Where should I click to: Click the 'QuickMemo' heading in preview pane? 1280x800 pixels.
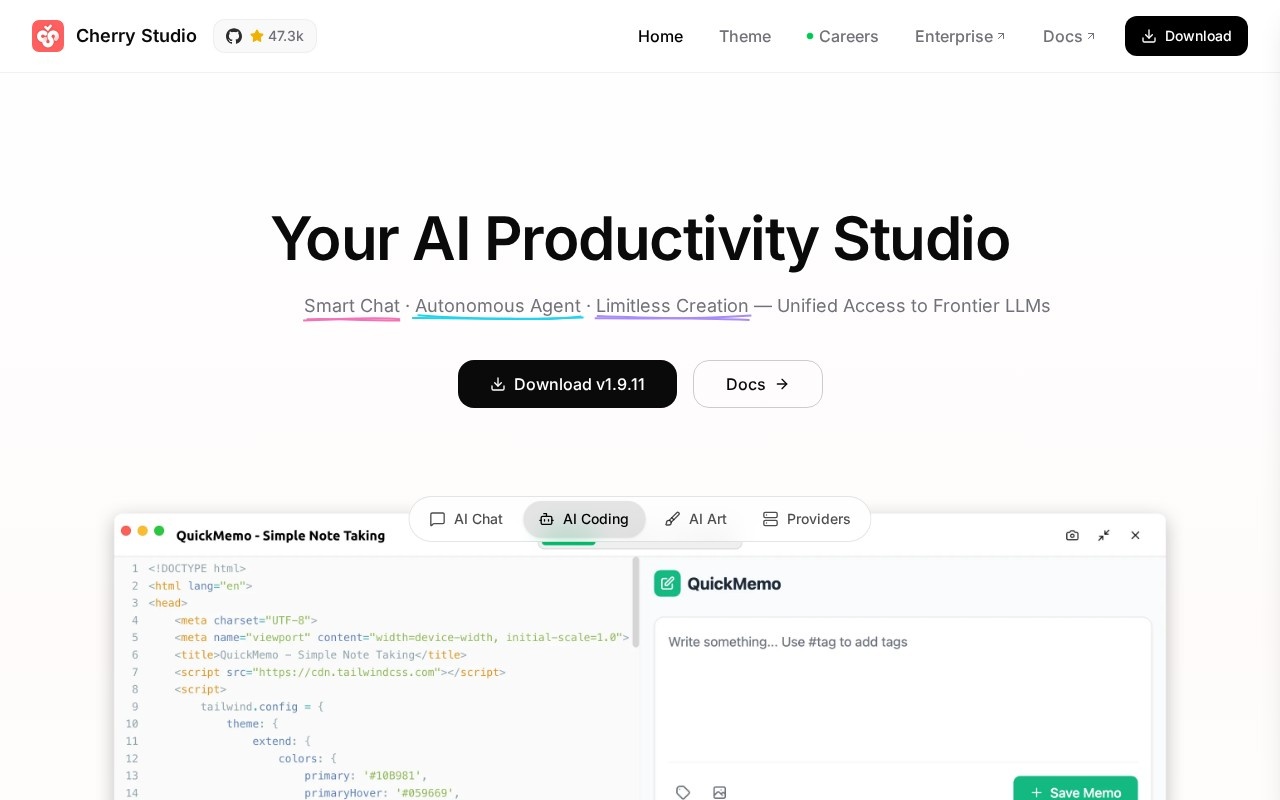[734, 584]
